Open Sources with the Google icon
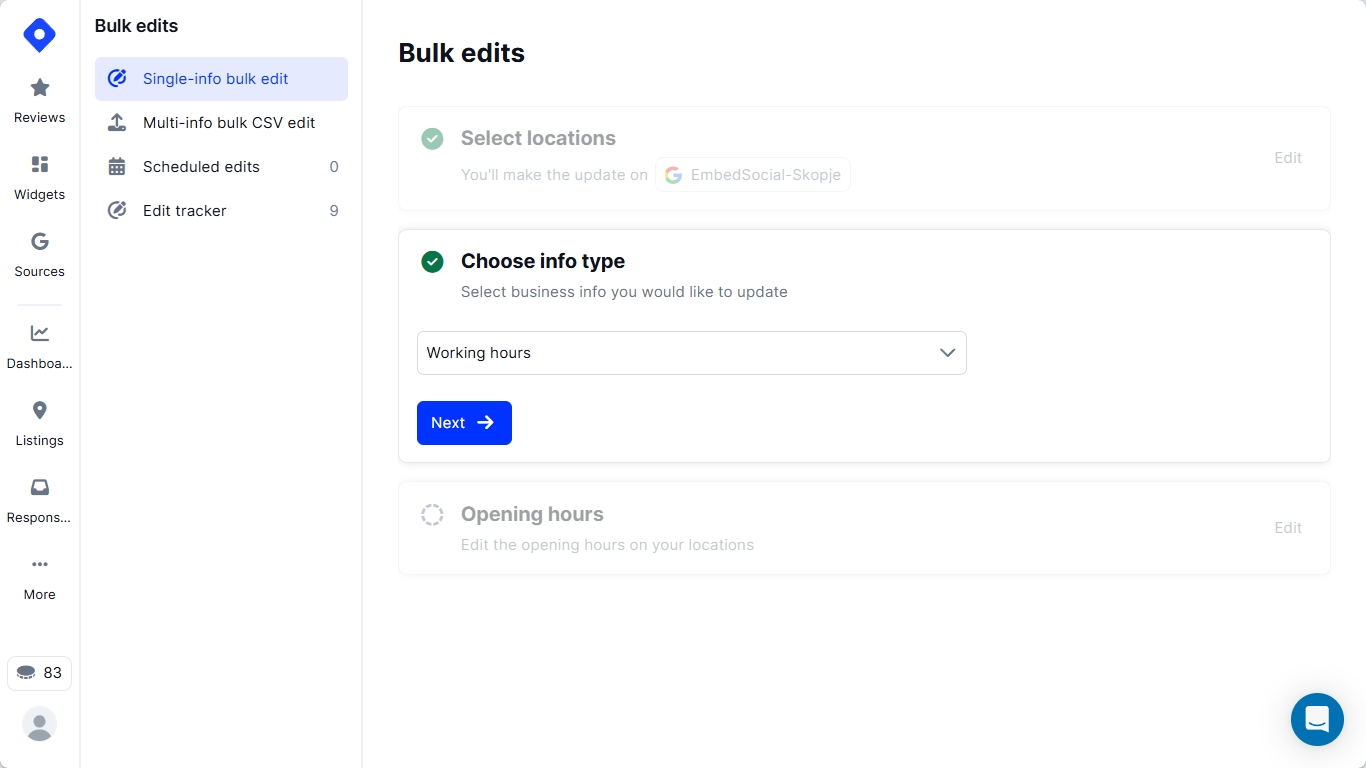The image size is (1366, 768). [x=40, y=242]
